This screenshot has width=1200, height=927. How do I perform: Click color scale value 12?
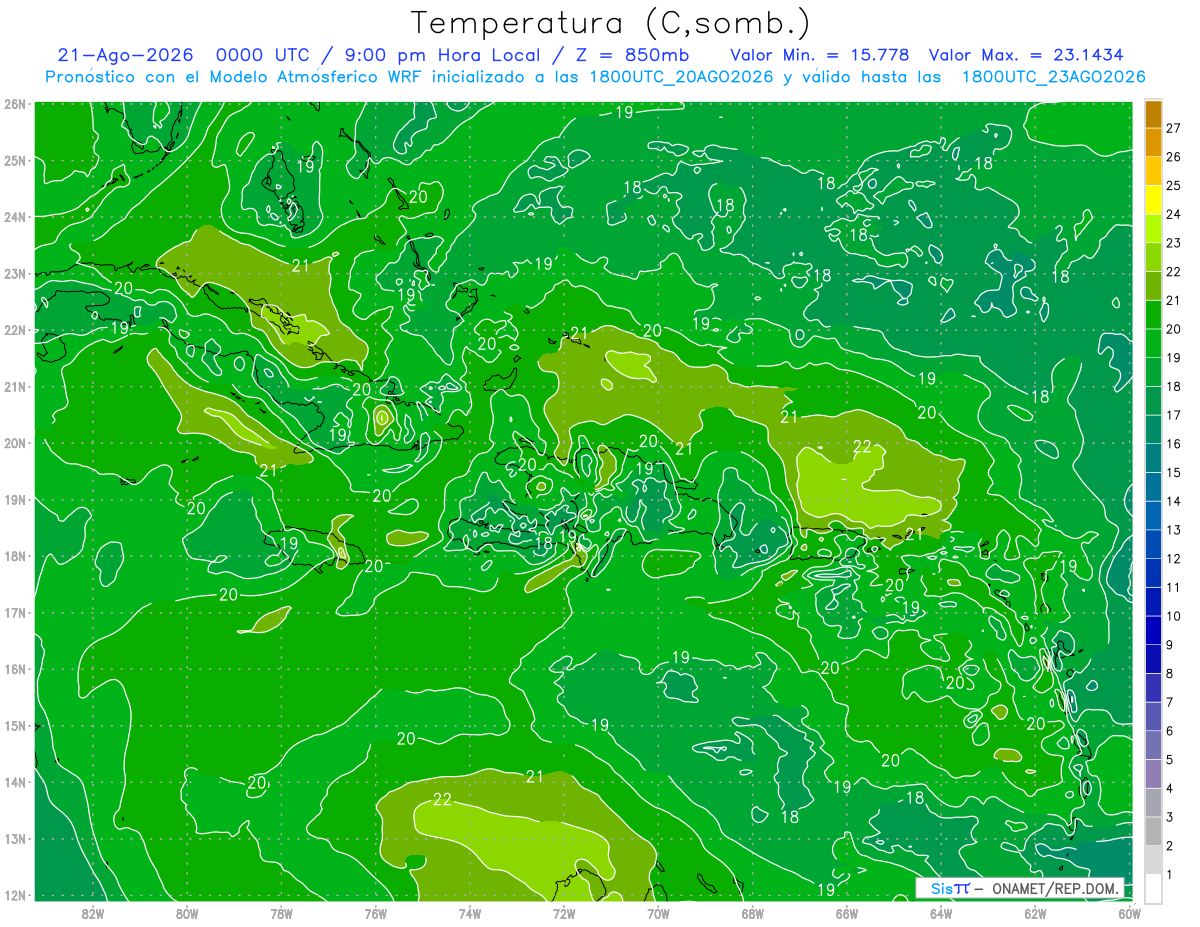1174,559
